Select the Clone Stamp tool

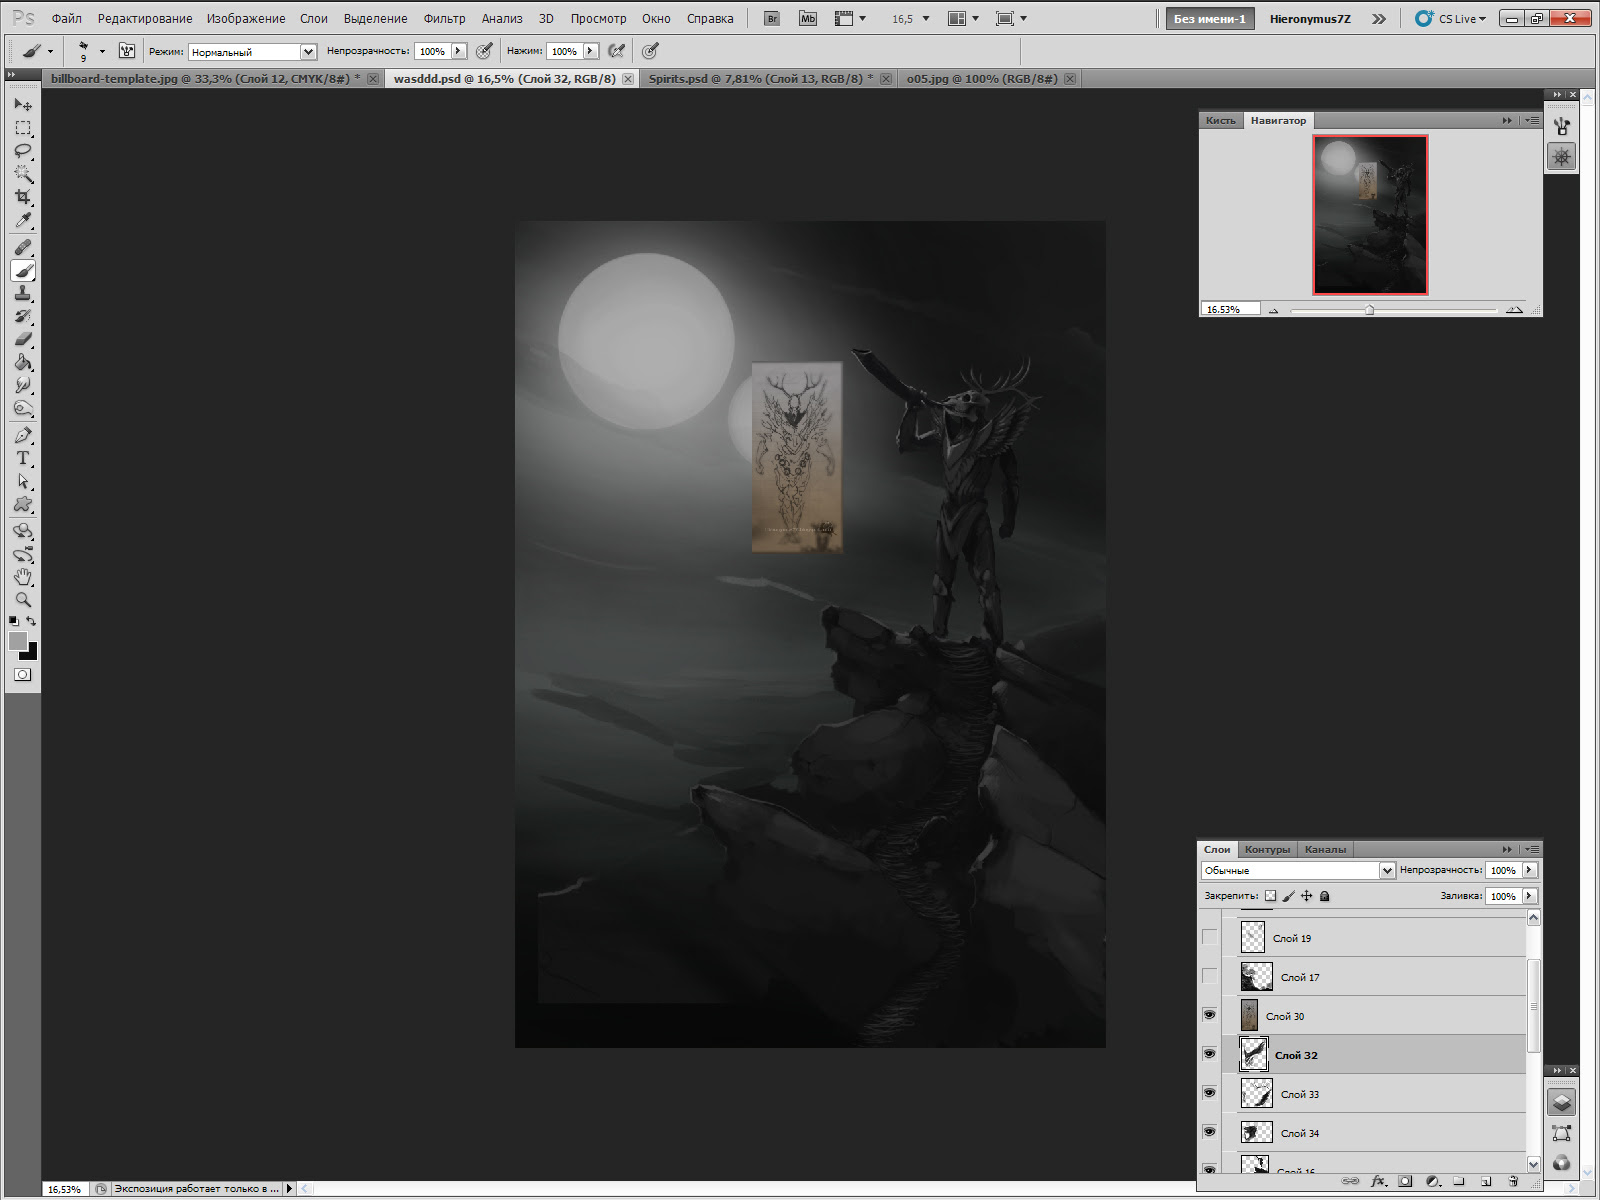tap(23, 293)
